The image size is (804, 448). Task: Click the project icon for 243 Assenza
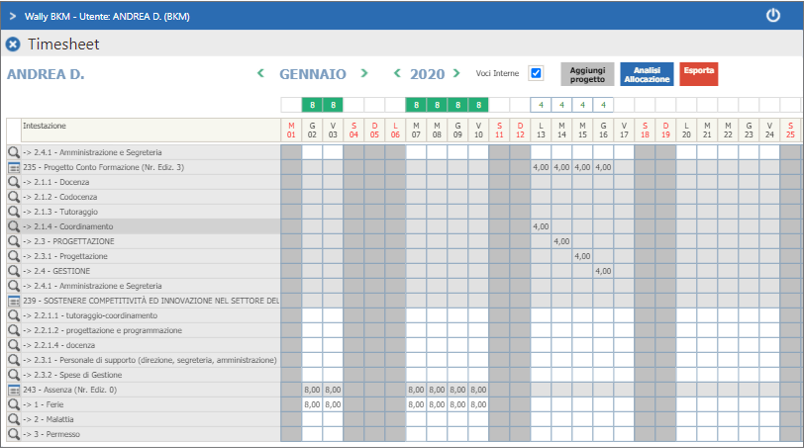[14, 389]
